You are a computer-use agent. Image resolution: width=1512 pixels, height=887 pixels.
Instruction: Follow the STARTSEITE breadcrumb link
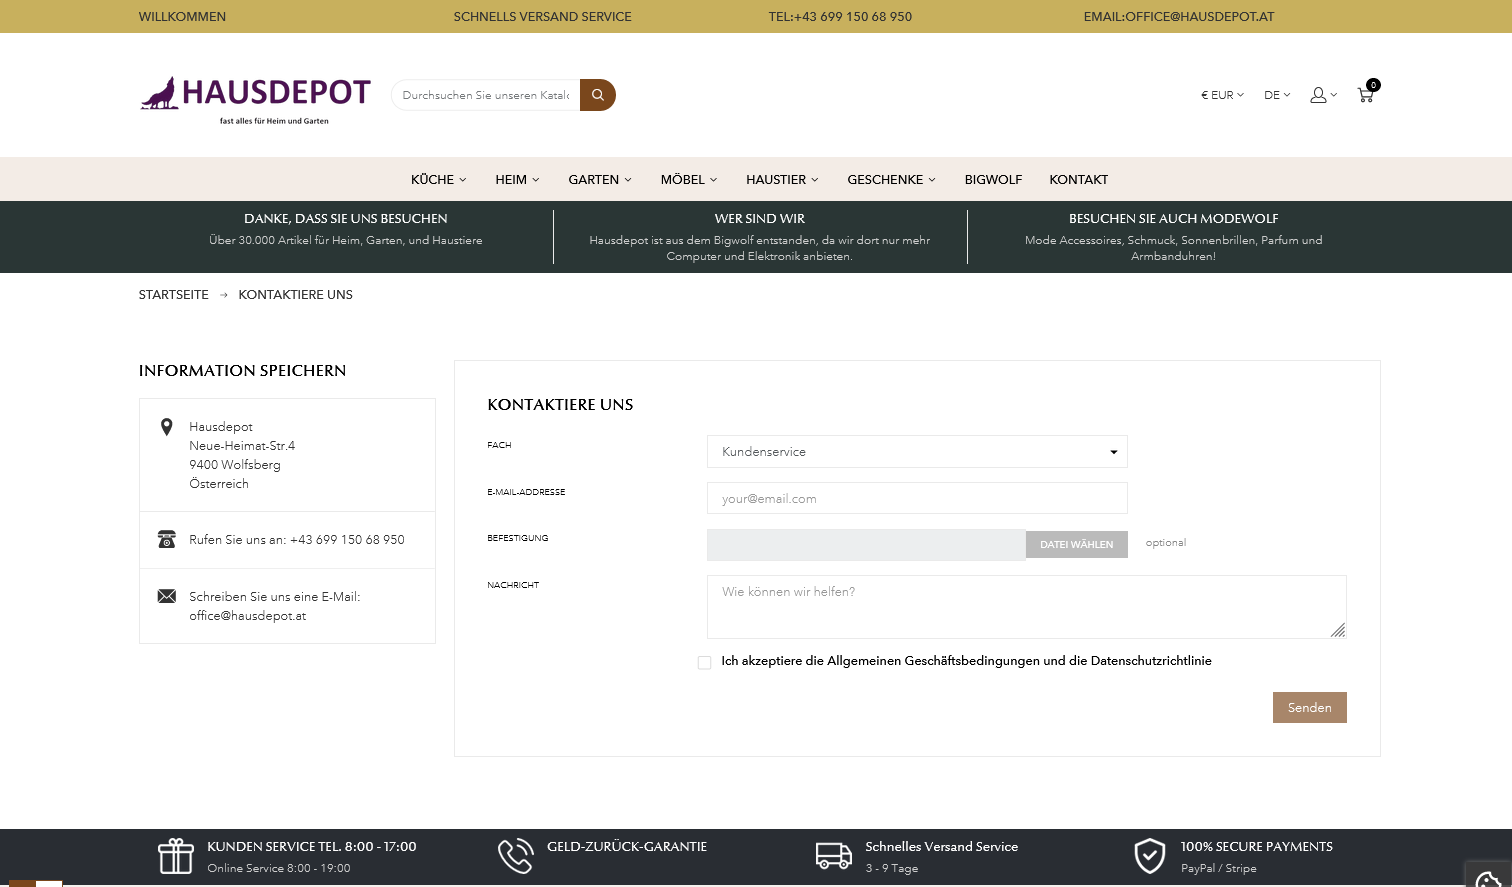pos(173,294)
